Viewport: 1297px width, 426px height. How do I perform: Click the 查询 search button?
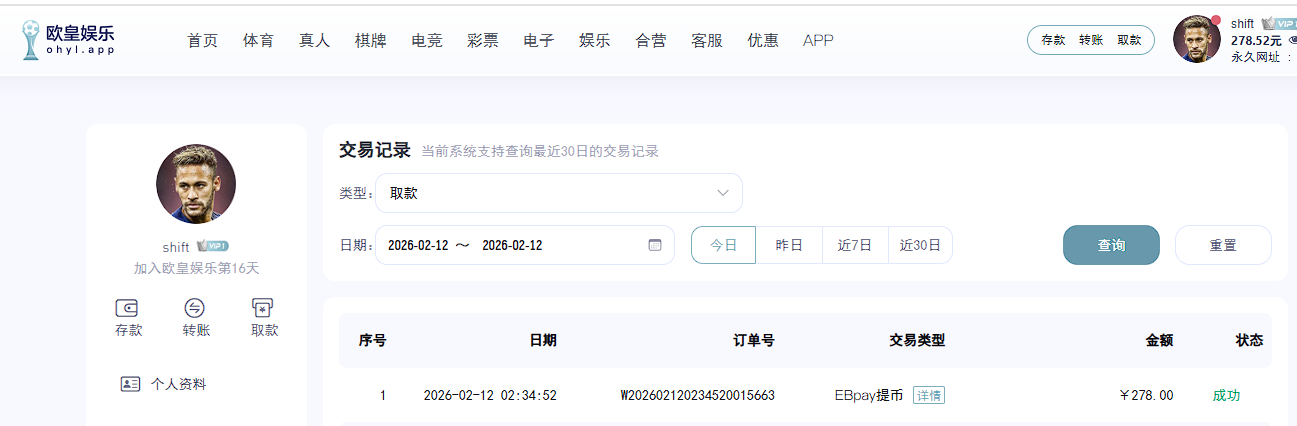[x=1111, y=245]
